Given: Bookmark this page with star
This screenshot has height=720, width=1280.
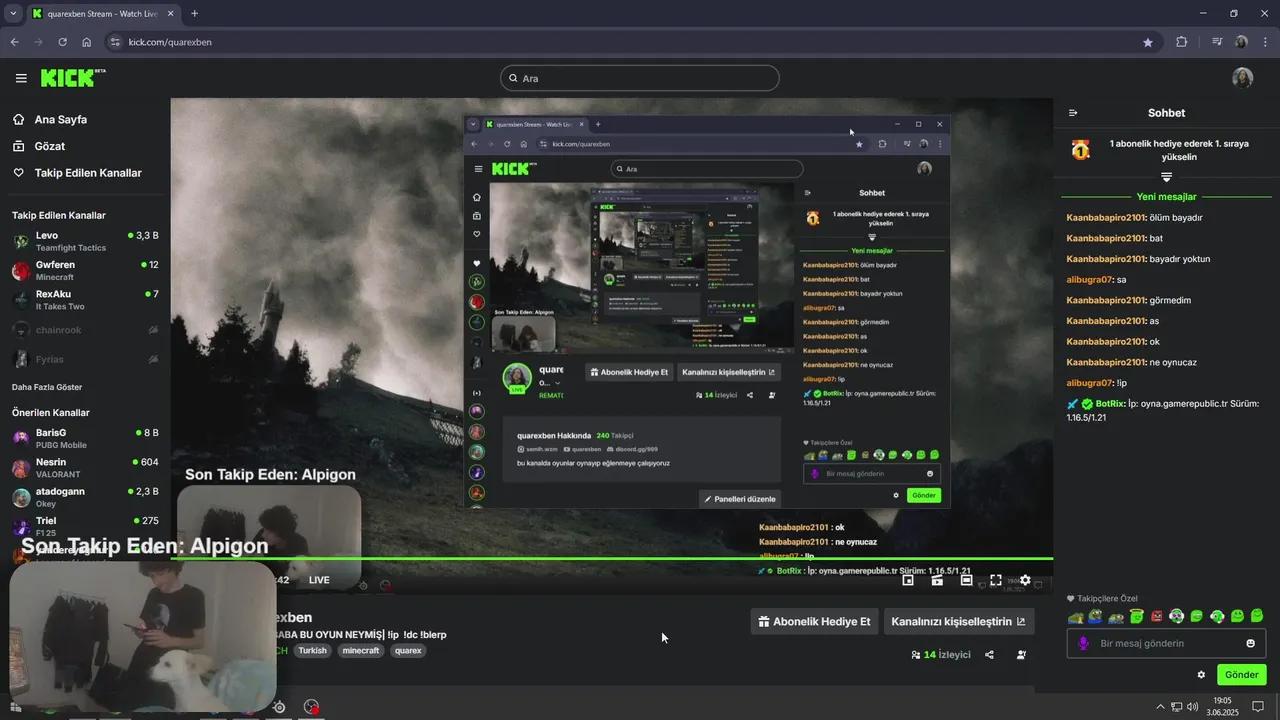Looking at the screenshot, I should (x=1147, y=42).
